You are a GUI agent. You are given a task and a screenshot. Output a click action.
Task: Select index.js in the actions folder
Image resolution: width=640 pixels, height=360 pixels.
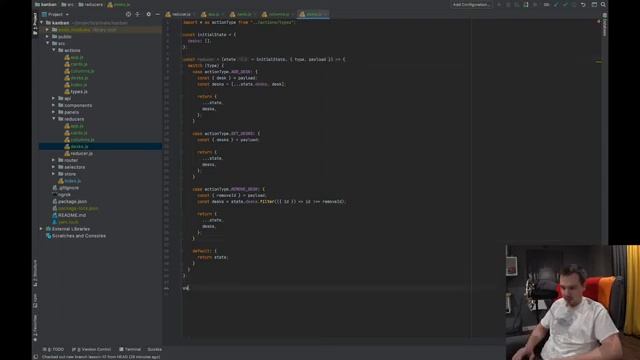click(x=76, y=85)
